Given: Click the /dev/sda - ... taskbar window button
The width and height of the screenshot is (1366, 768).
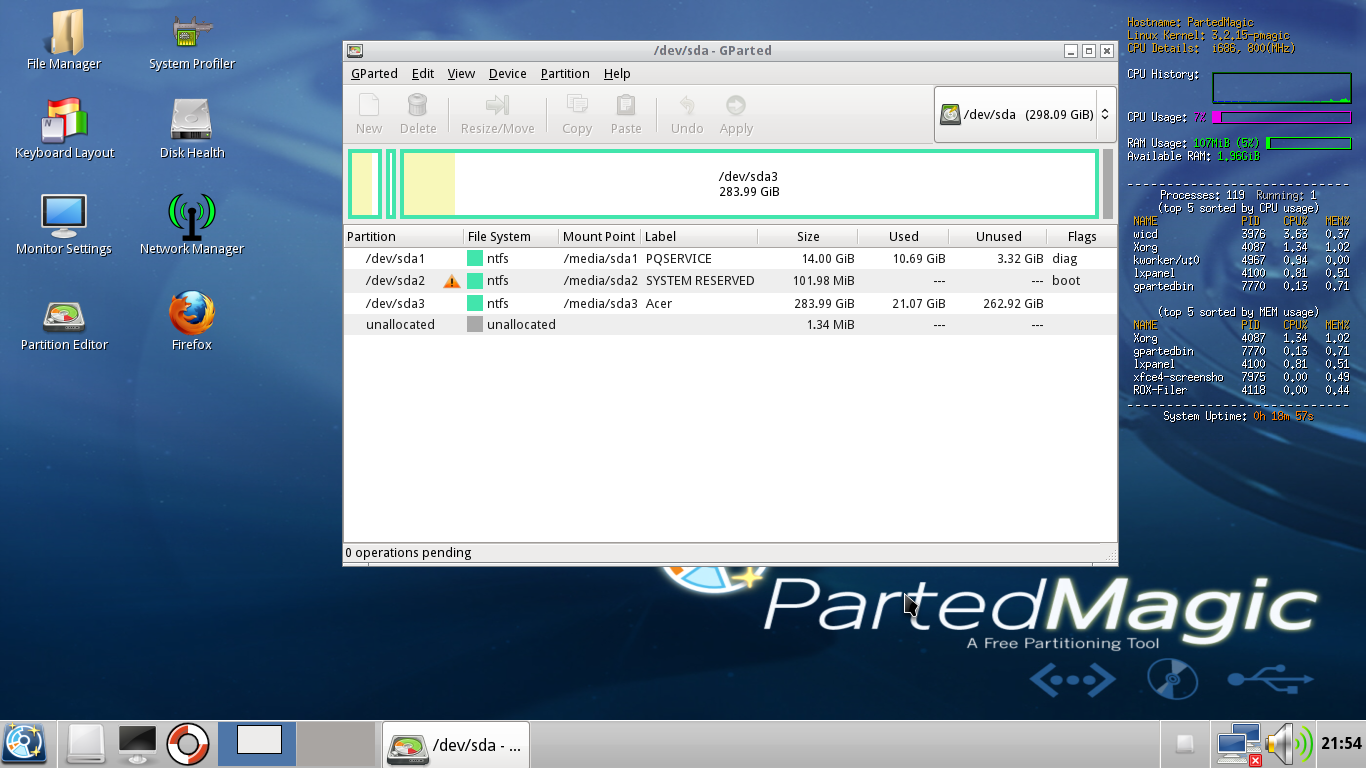Looking at the screenshot, I should coord(456,744).
